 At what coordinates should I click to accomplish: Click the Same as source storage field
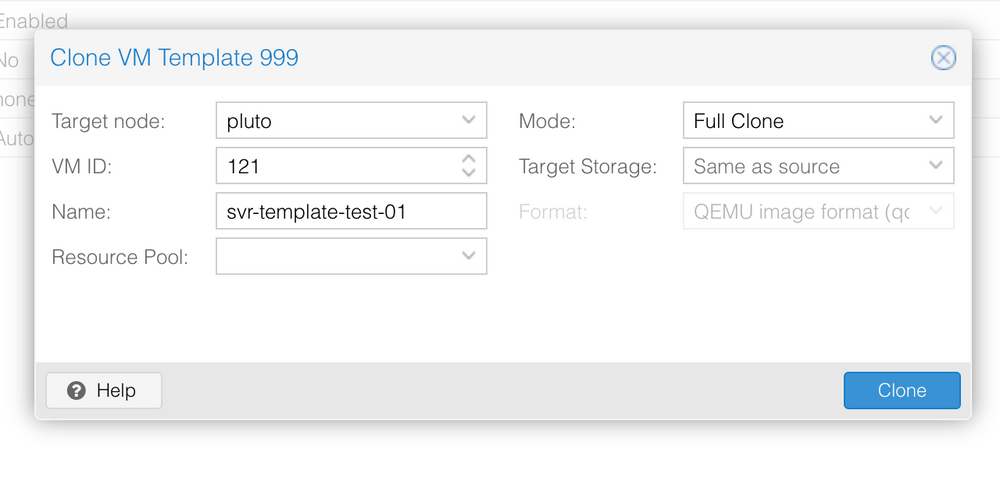point(800,166)
